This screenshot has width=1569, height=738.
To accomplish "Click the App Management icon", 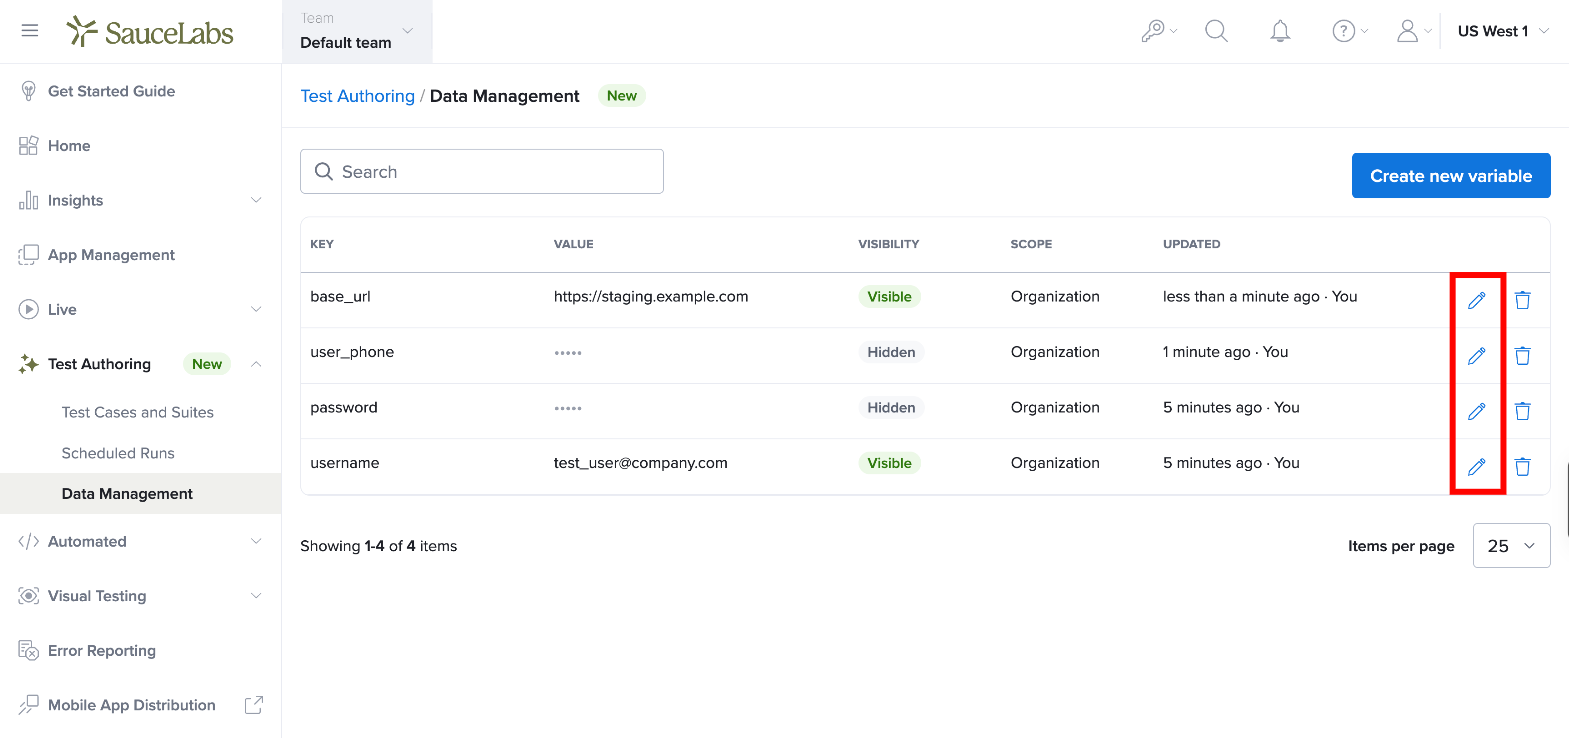I will tap(28, 255).
